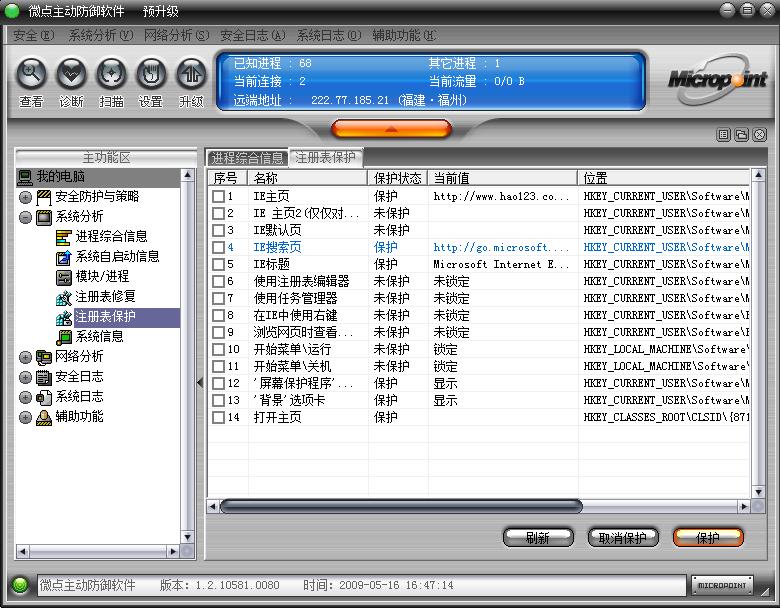Click the 模块/进程 tree icon
The image size is (780, 608).
tap(63, 277)
